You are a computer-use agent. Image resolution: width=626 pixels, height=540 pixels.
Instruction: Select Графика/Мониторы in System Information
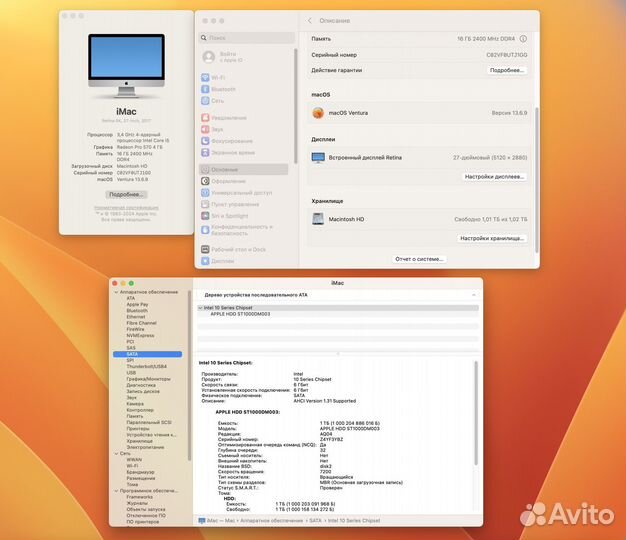click(x=148, y=379)
